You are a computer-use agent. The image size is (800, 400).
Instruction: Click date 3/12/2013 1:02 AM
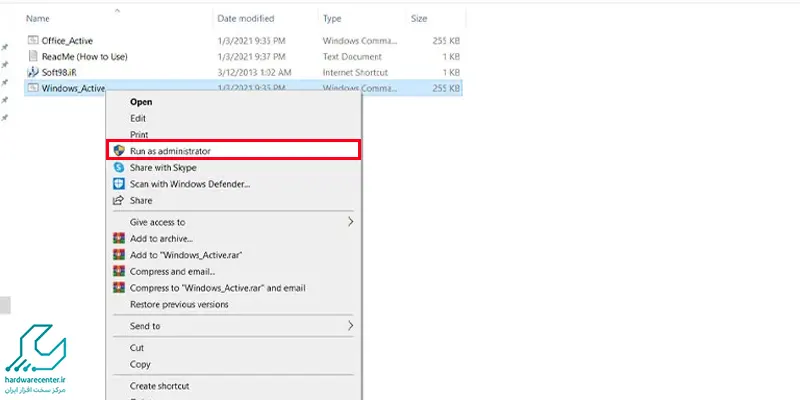(254, 72)
